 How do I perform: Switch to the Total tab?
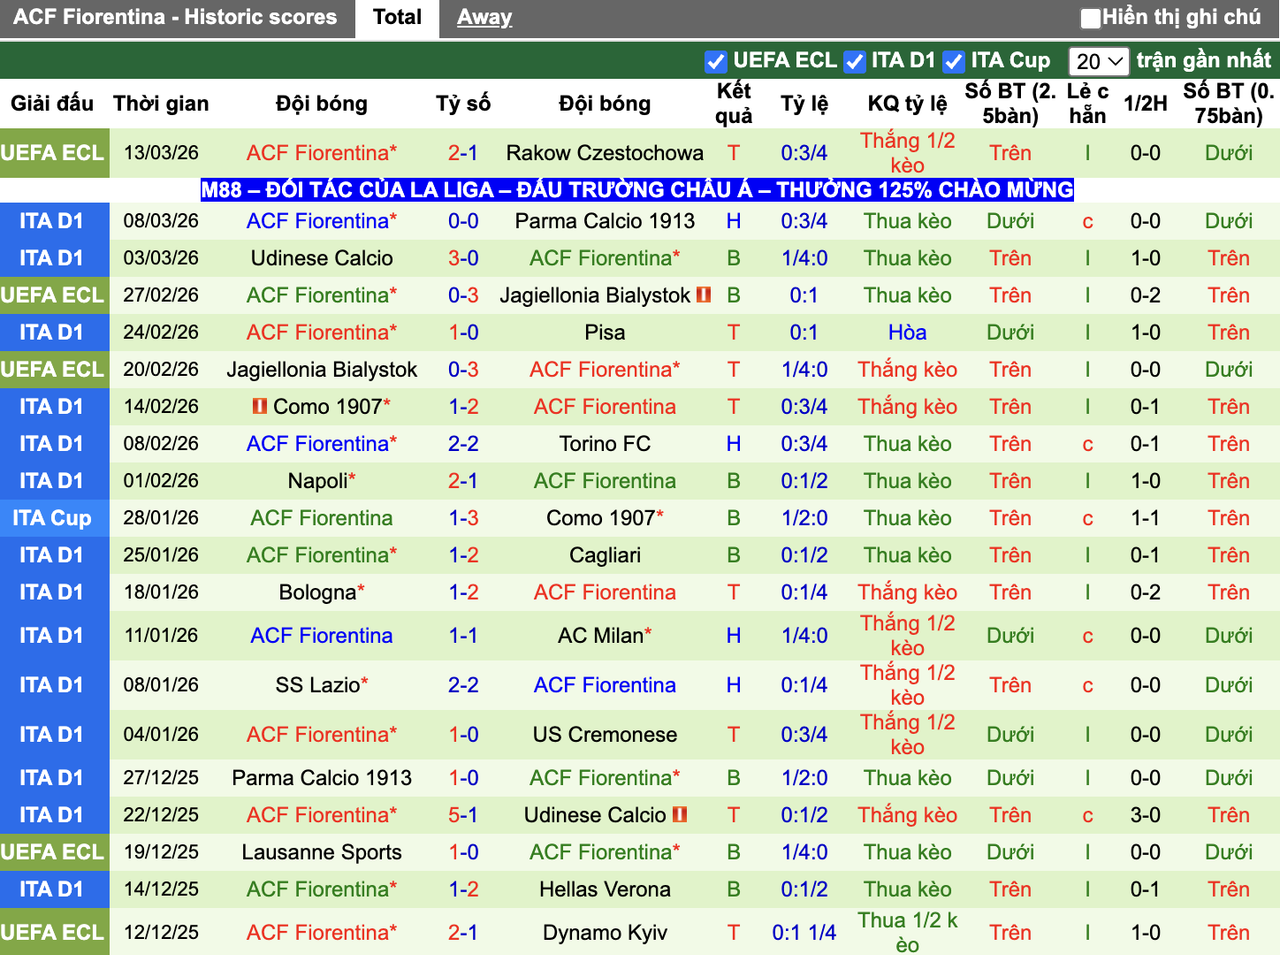397,17
